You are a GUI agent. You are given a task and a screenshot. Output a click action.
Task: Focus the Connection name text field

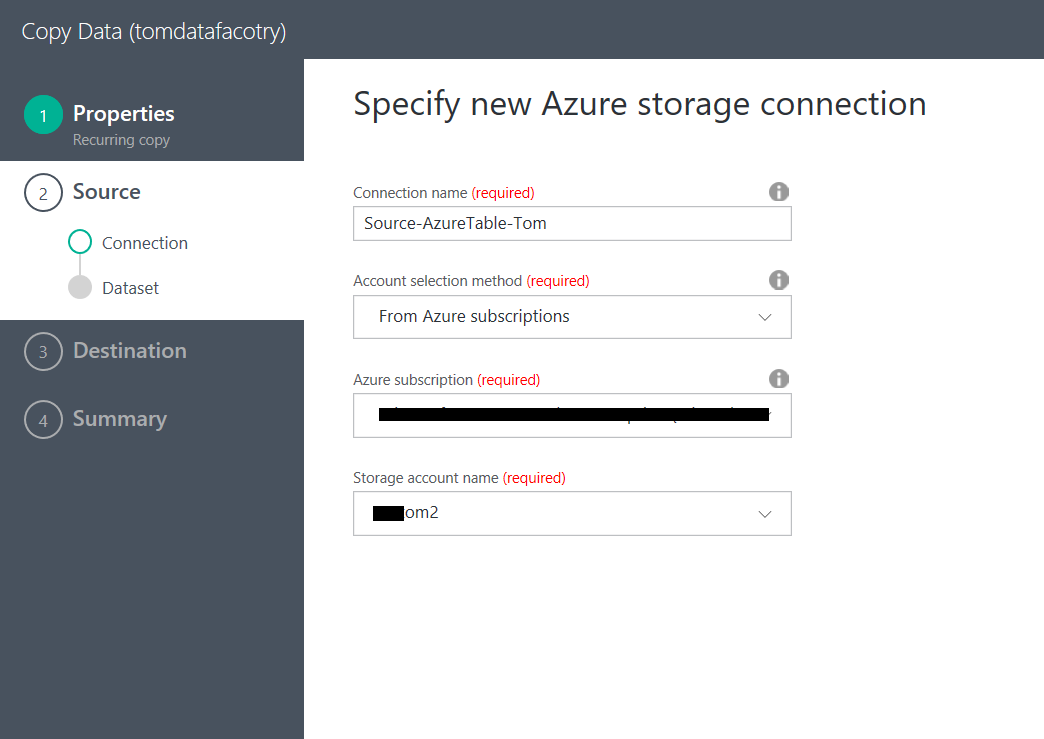pyautogui.click(x=572, y=224)
